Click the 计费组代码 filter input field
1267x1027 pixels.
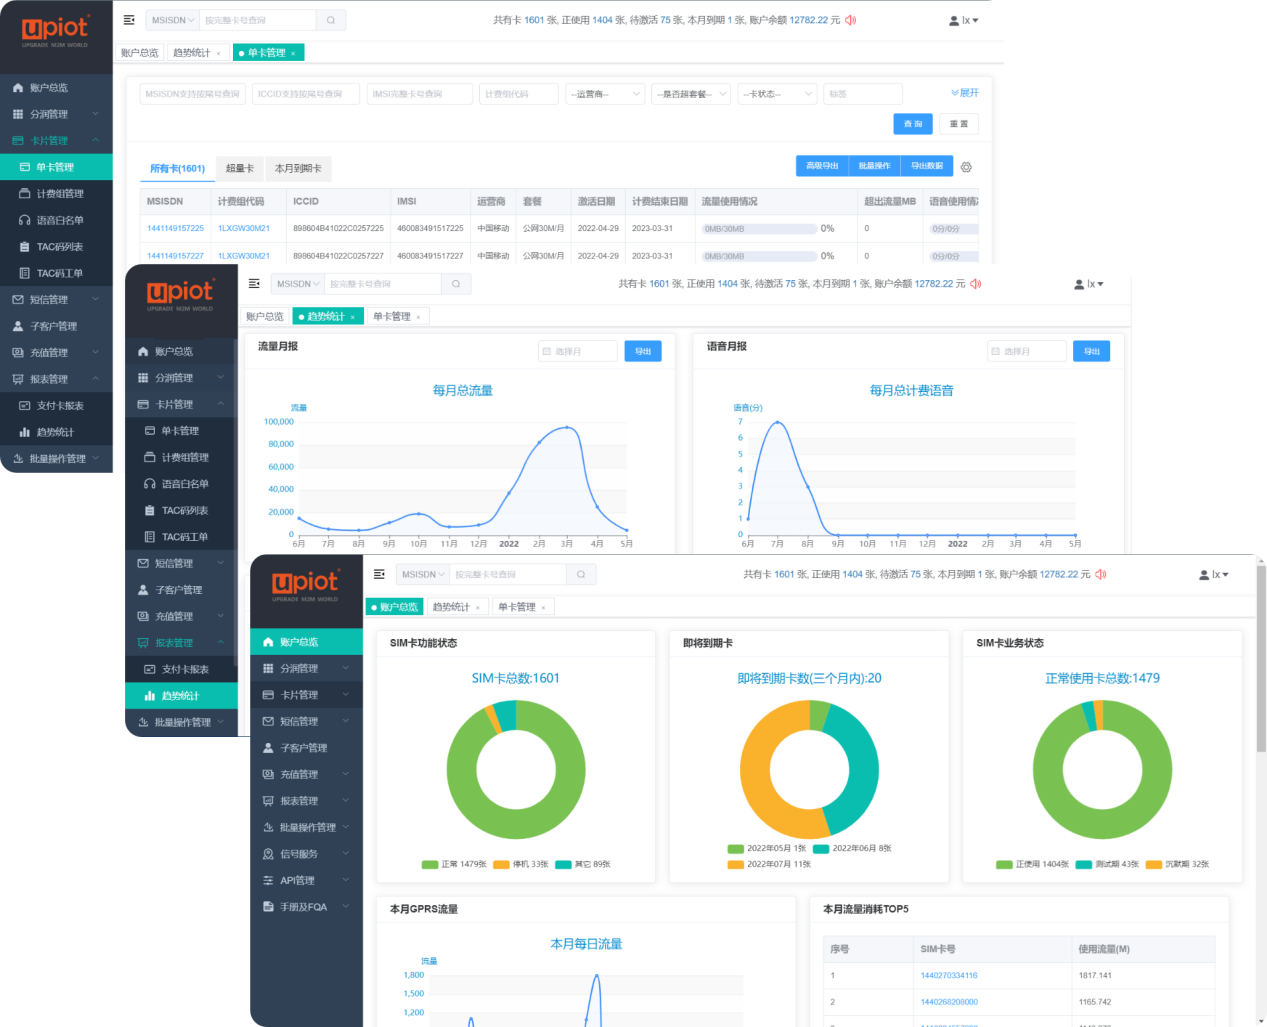click(518, 94)
